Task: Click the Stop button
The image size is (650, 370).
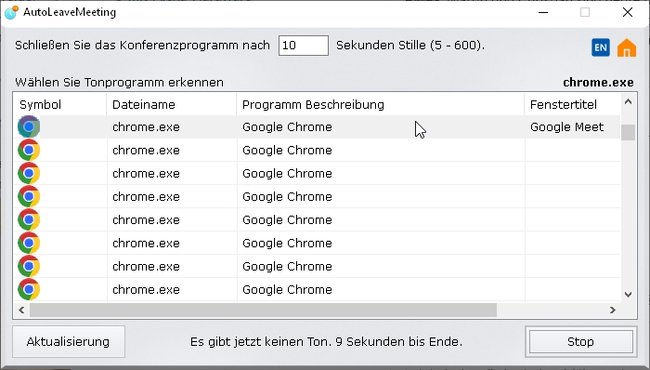Action: click(x=581, y=342)
